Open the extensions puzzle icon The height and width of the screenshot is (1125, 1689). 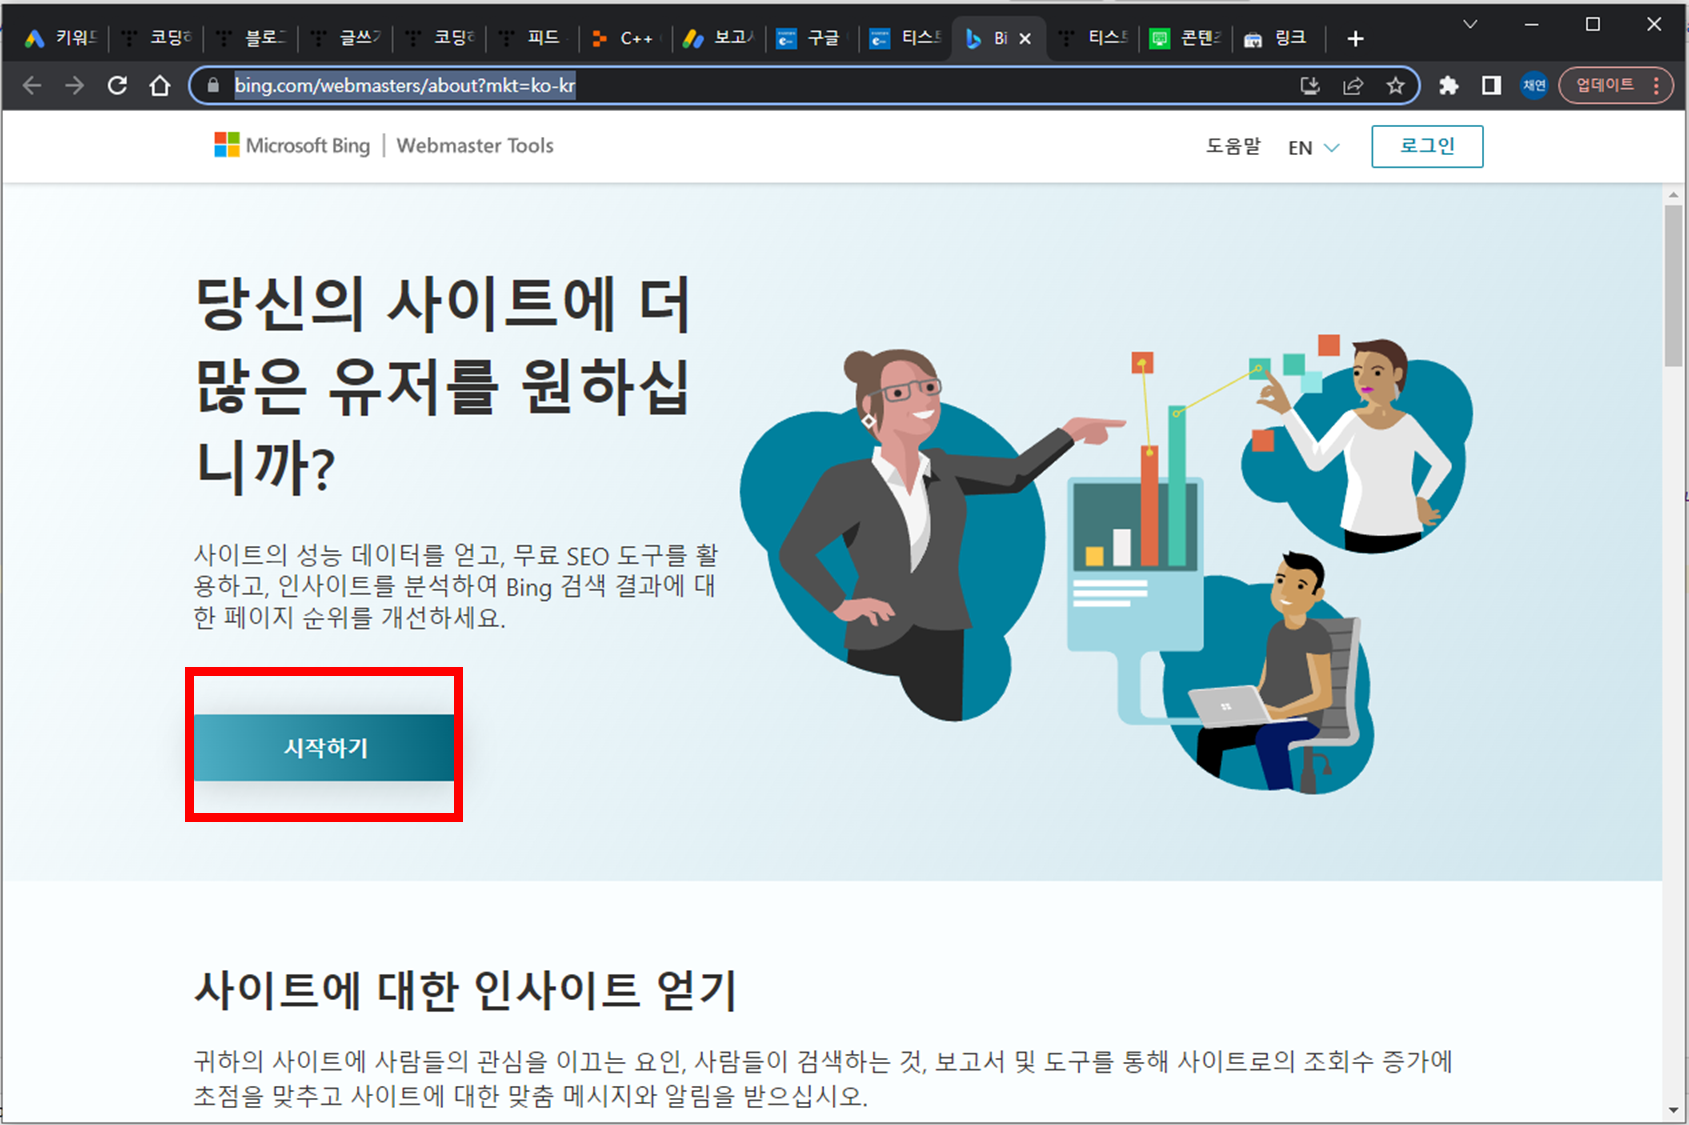[1448, 86]
